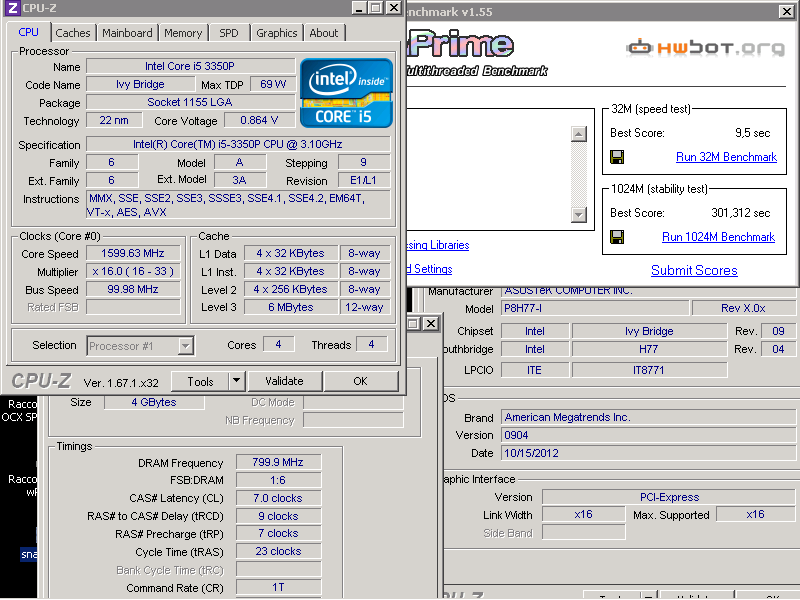Open the SPD tab
The height and width of the screenshot is (600, 800).
click(229, 33)
